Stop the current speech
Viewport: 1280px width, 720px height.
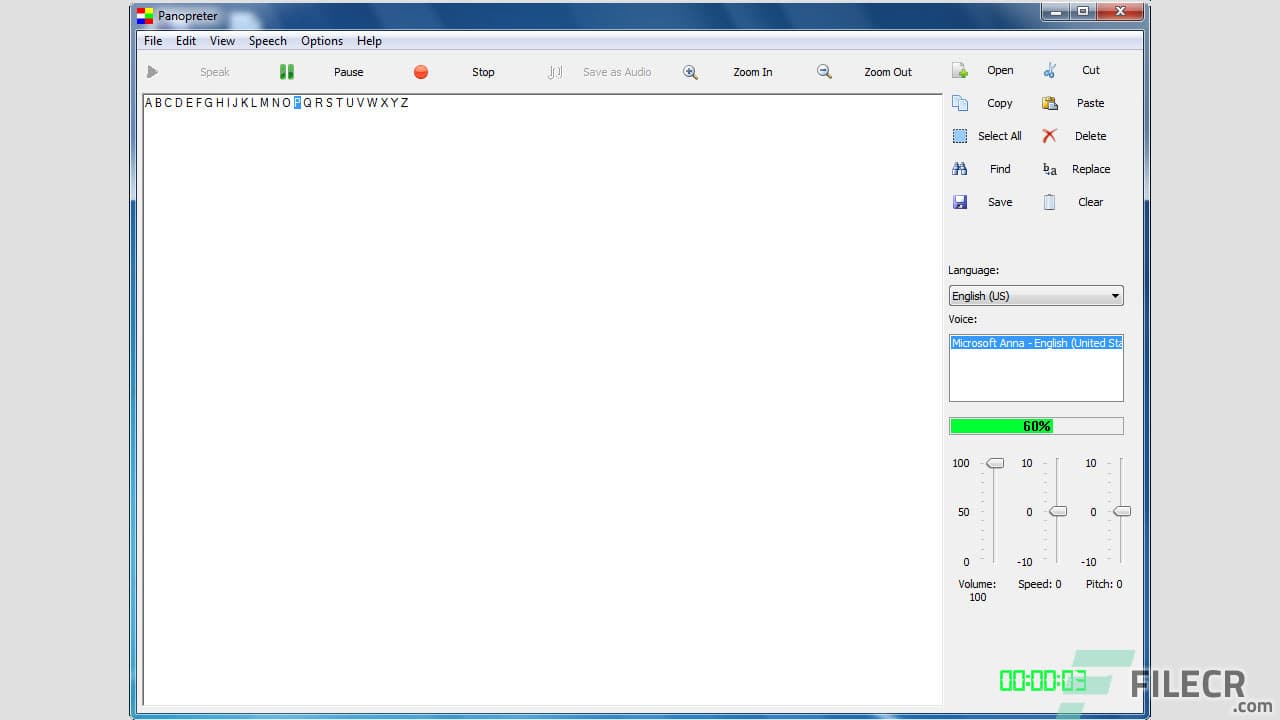pyautogui.click(x=421, y=71)
